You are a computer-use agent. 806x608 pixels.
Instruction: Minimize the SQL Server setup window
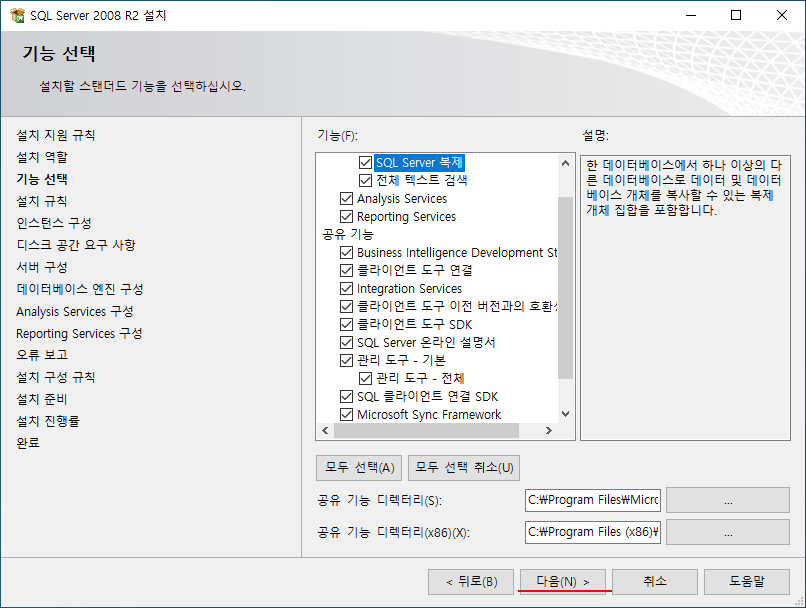[691, 15]
